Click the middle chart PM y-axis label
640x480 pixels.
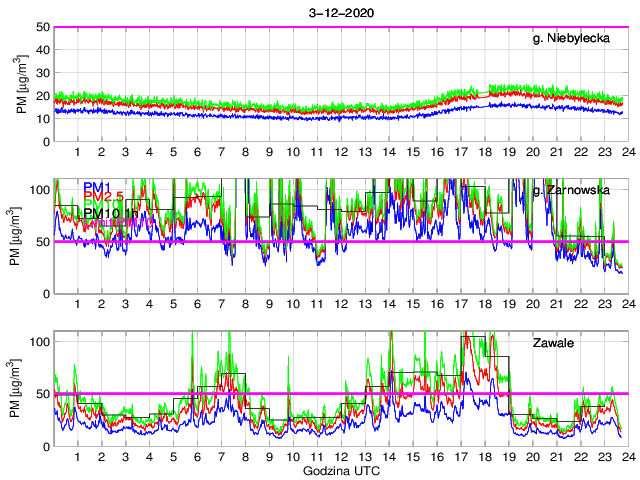coord(14,236)
